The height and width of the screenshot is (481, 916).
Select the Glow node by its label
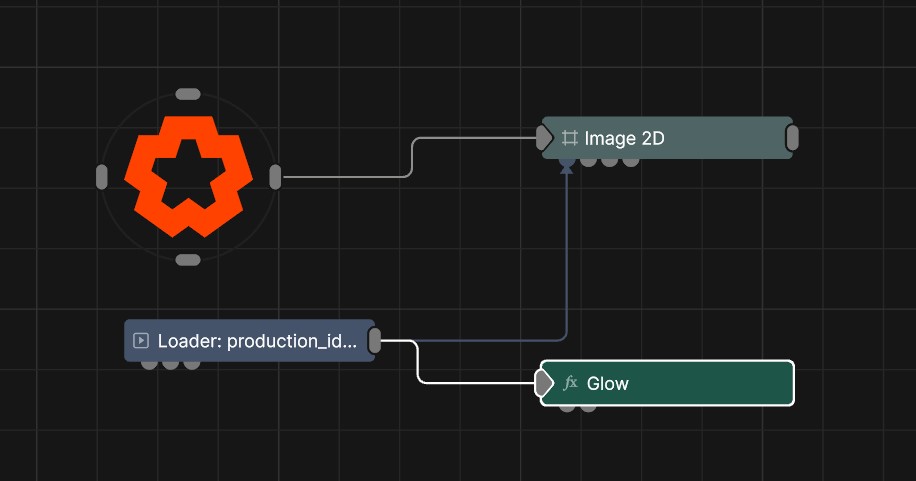coord(608,383)
